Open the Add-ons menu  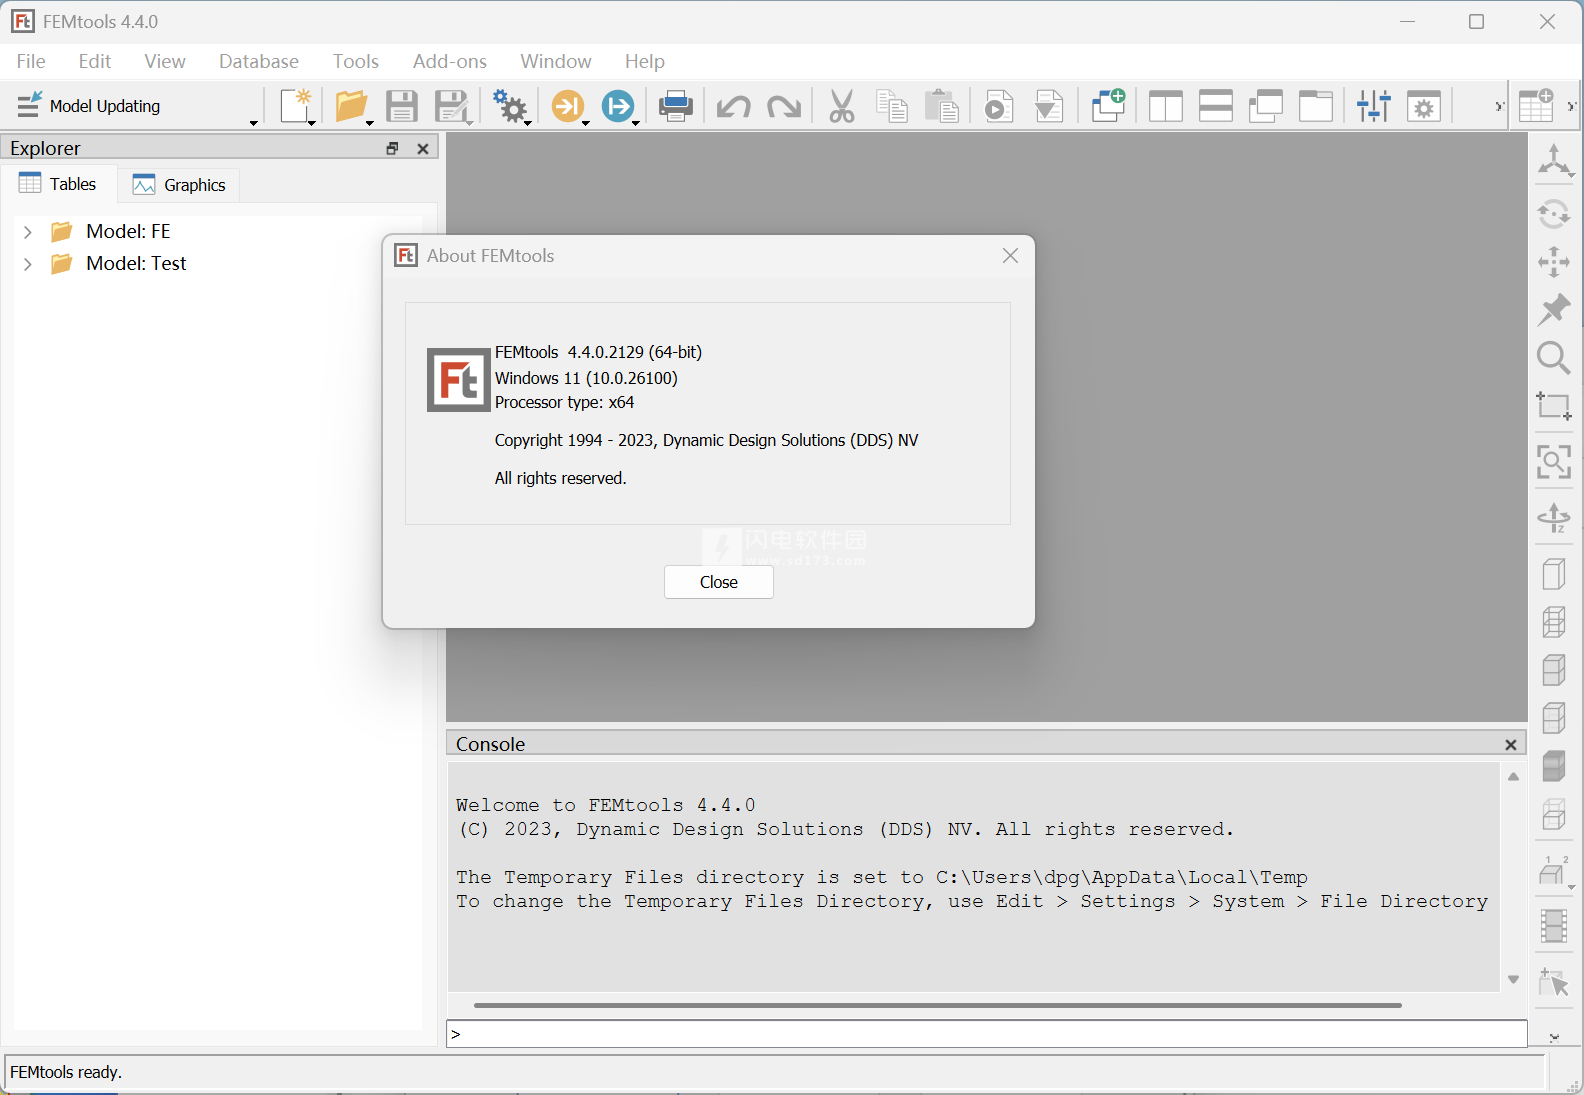pyautogui.click(x=450, y=61)
